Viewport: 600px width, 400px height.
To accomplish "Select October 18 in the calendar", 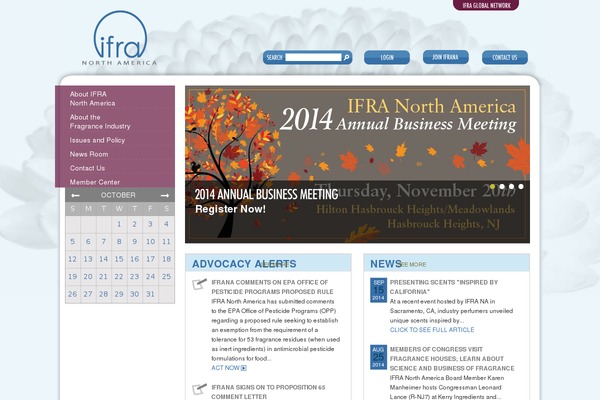I will pos(166,260).
